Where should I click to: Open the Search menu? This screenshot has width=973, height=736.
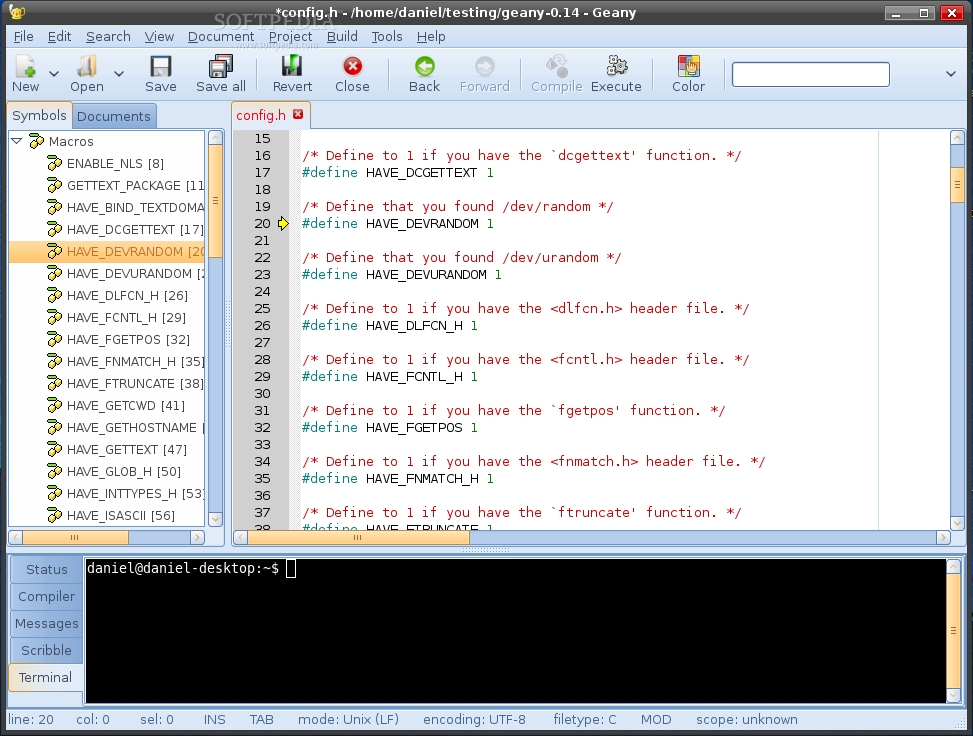[108, 37]
